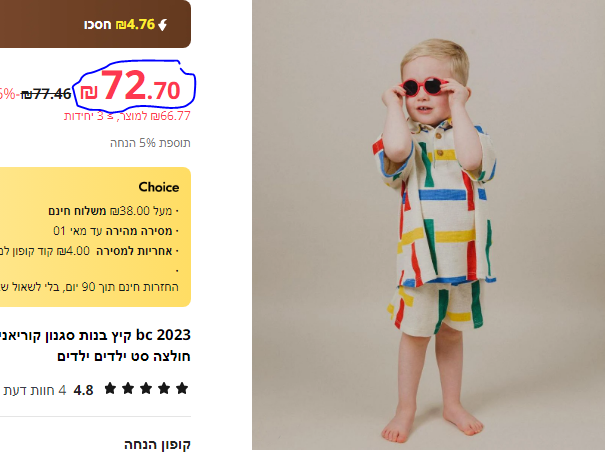Click the red shekel currency symbol

[x=89, y=92]
